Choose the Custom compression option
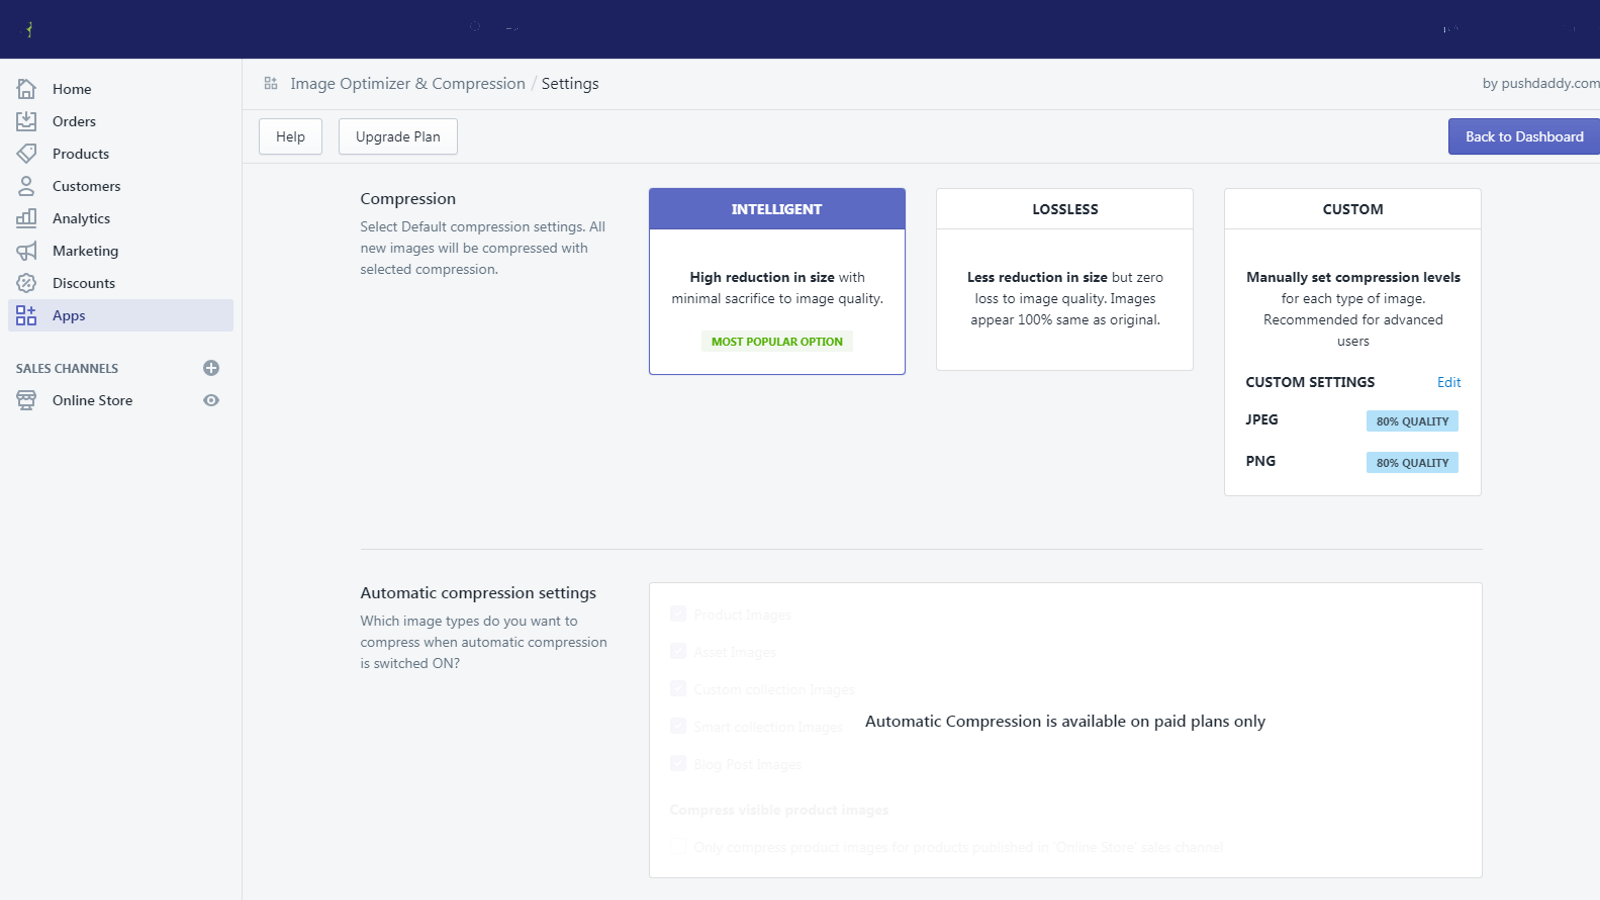 1353,342
